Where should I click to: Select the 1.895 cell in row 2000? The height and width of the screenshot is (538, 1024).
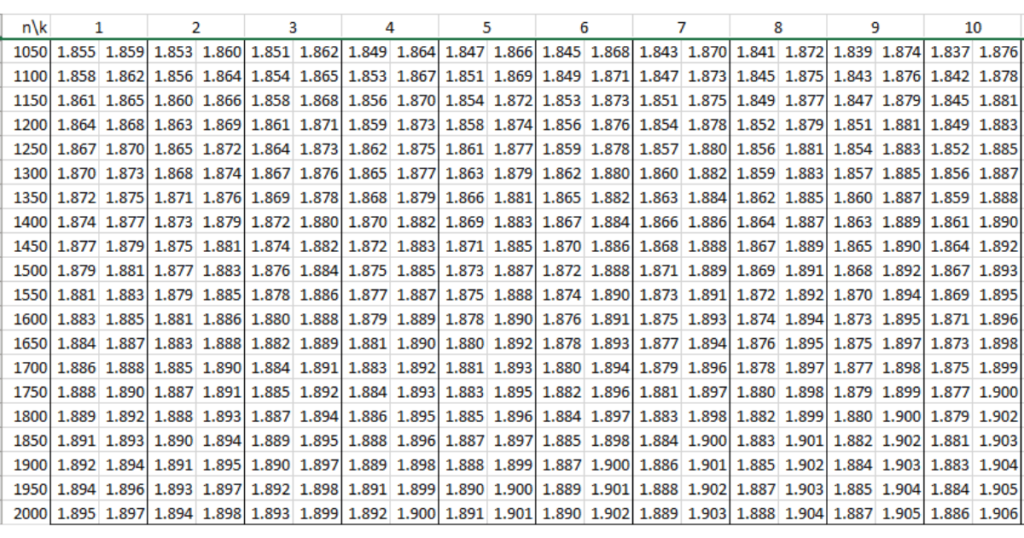click(76, 514)
